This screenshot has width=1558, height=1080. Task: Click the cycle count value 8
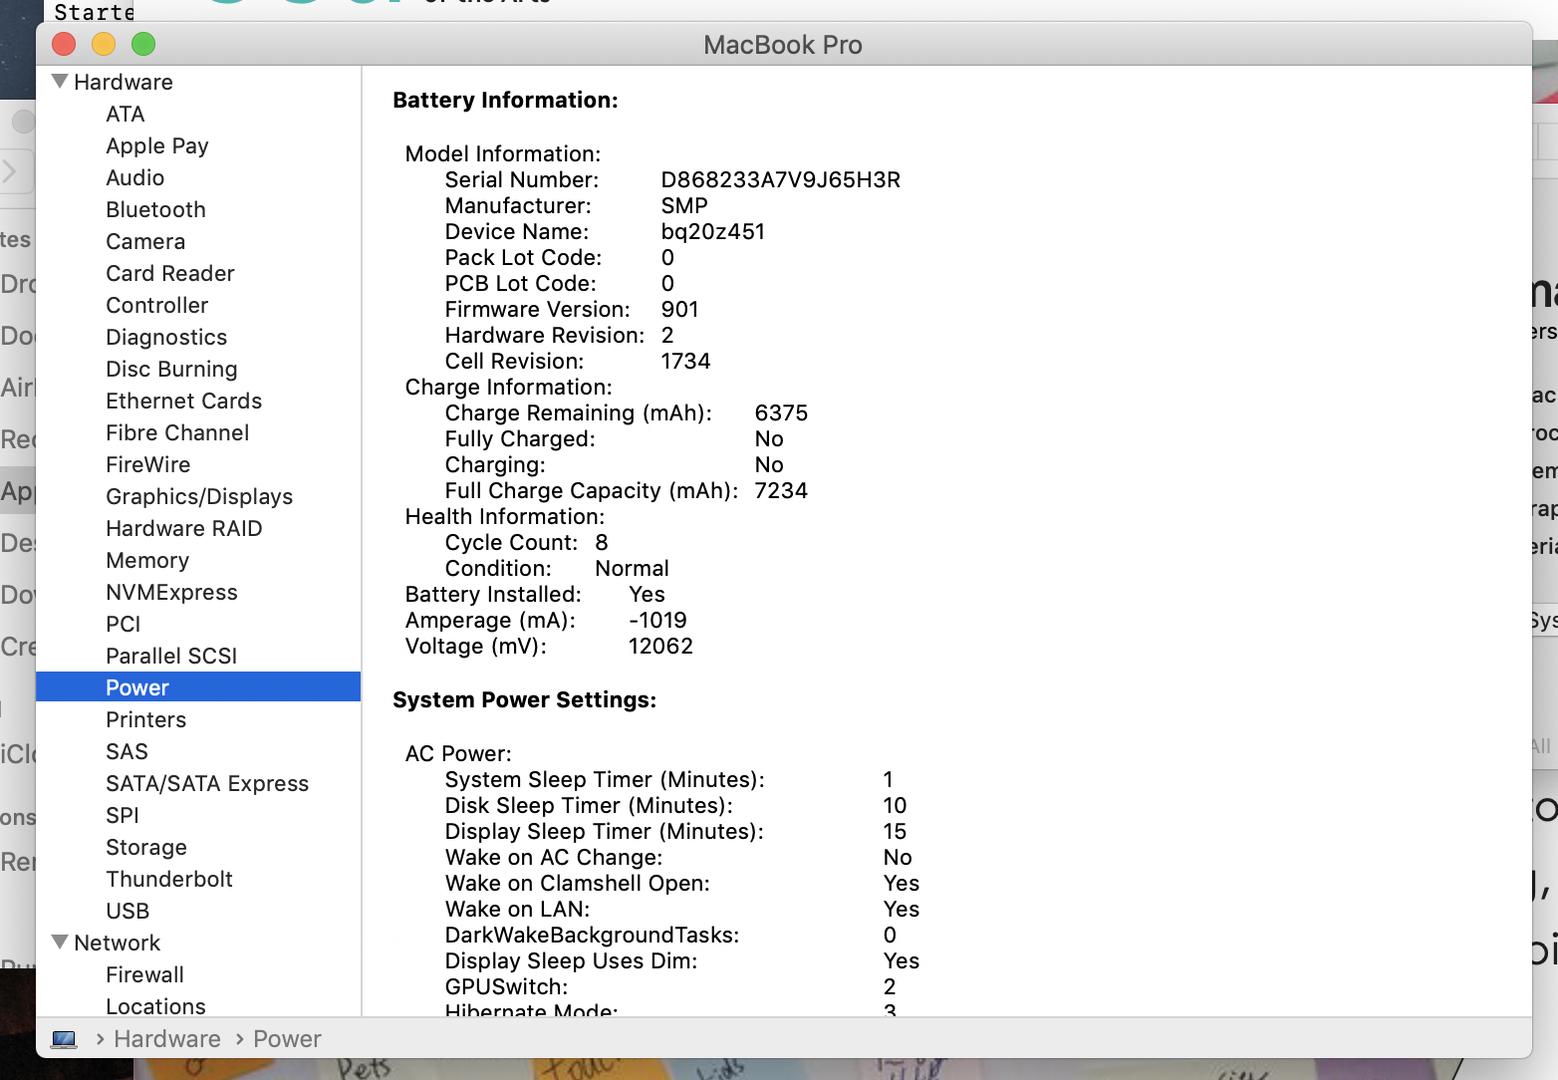click(601, 543)
